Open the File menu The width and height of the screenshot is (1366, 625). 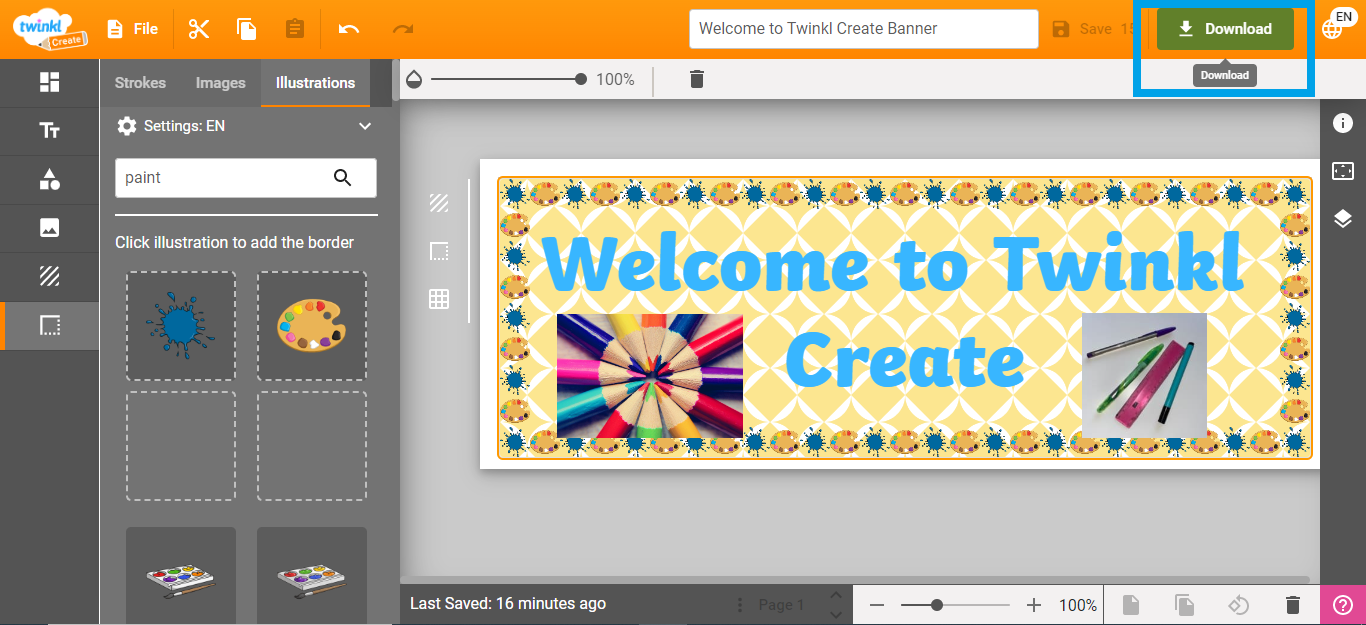coord(132,28)
